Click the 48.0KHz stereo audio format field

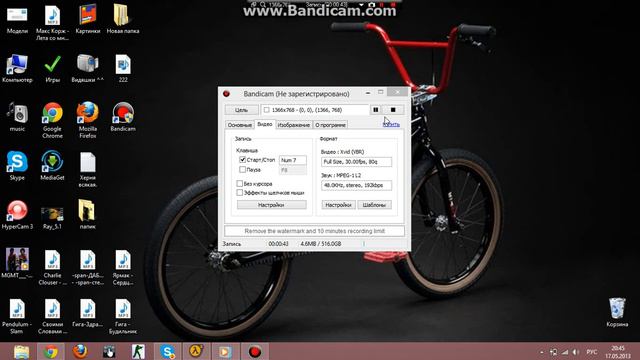coord(356,185)
